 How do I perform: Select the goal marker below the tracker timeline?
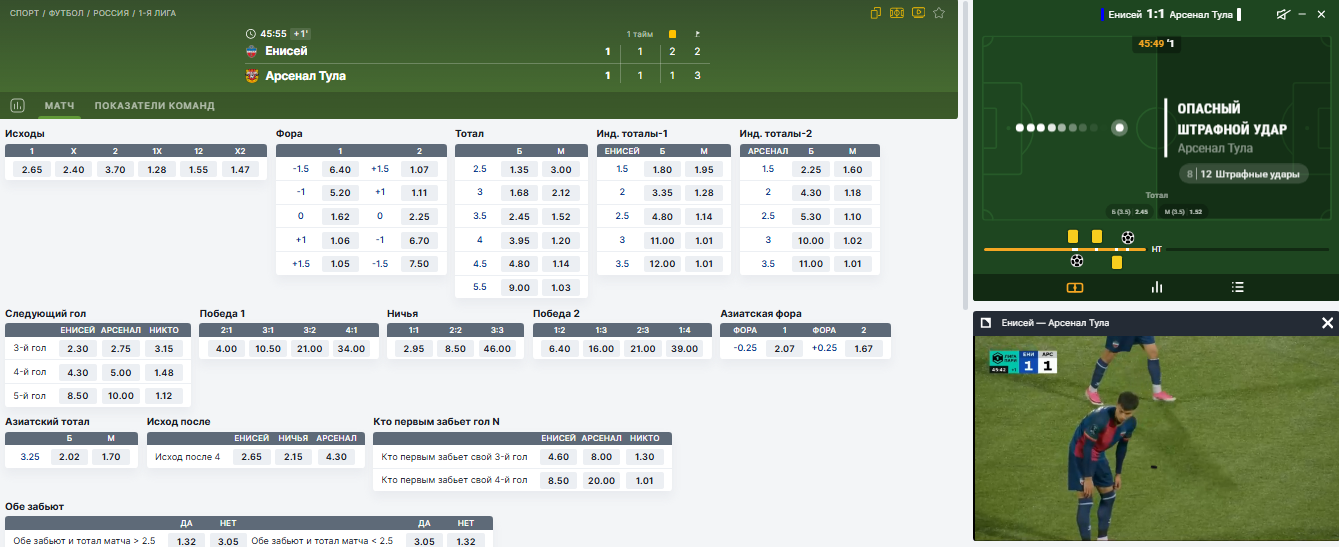coord(1076,261)
